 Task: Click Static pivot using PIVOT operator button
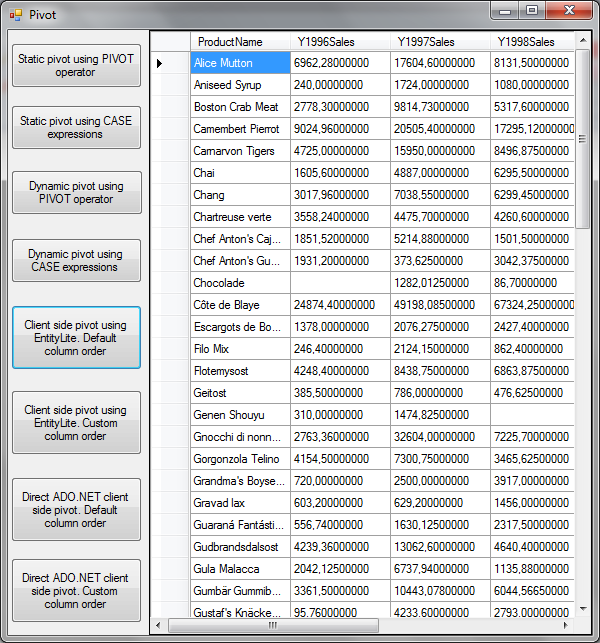(x=76, y=66)
